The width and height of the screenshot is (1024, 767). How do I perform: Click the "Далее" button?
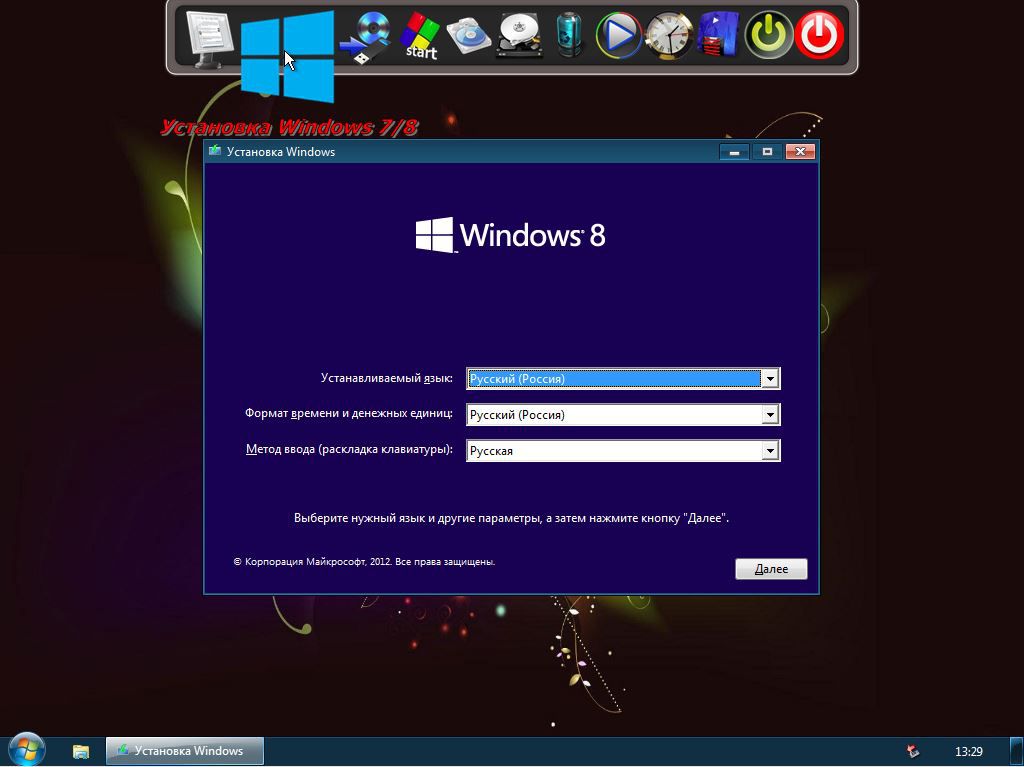[771, 569]
